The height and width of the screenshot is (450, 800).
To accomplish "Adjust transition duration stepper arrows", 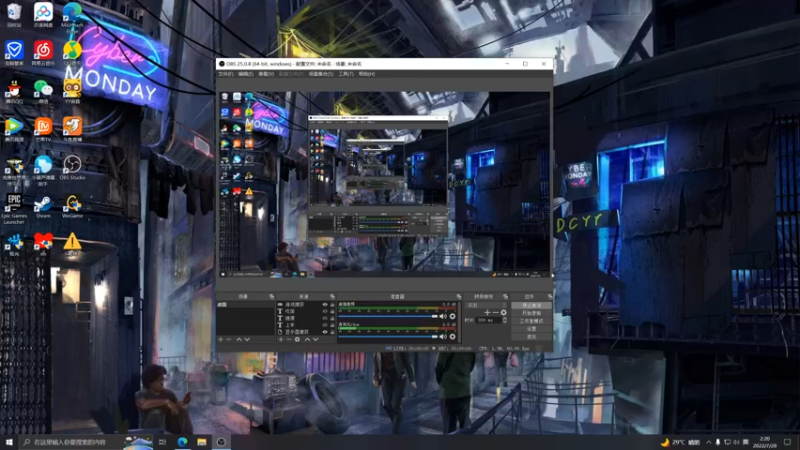I will 505,320.
